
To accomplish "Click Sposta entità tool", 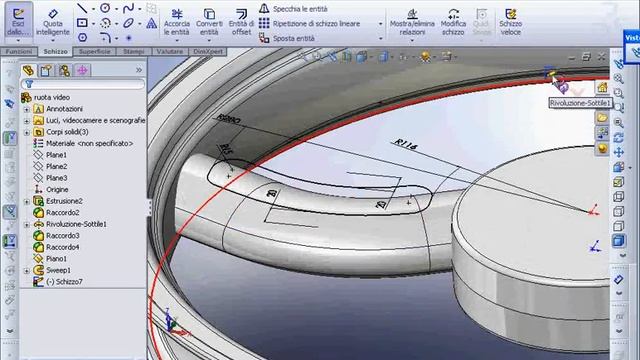I will 287,38.
